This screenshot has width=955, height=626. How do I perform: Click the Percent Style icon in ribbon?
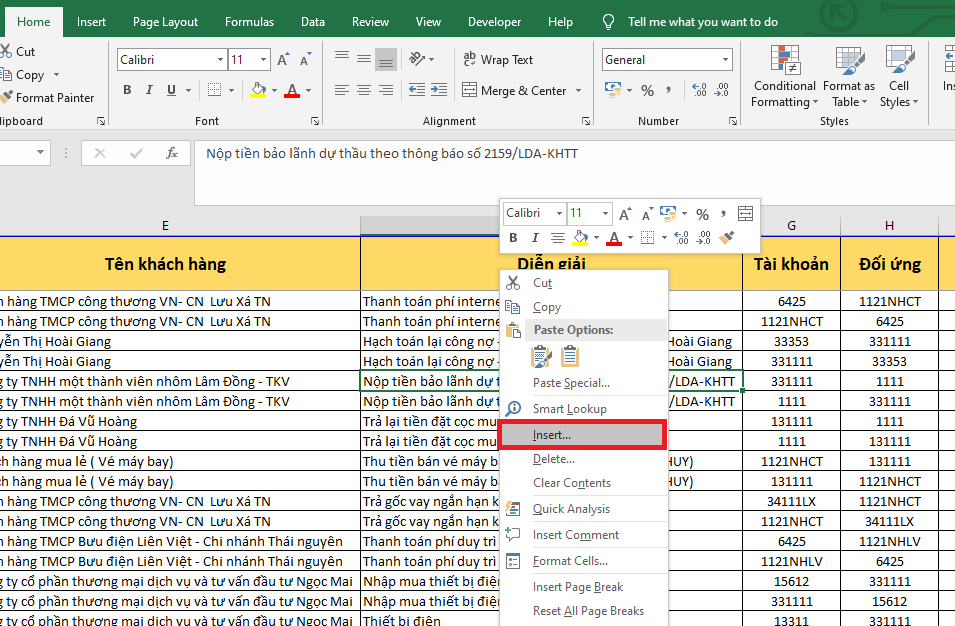[x=647, y=91]
